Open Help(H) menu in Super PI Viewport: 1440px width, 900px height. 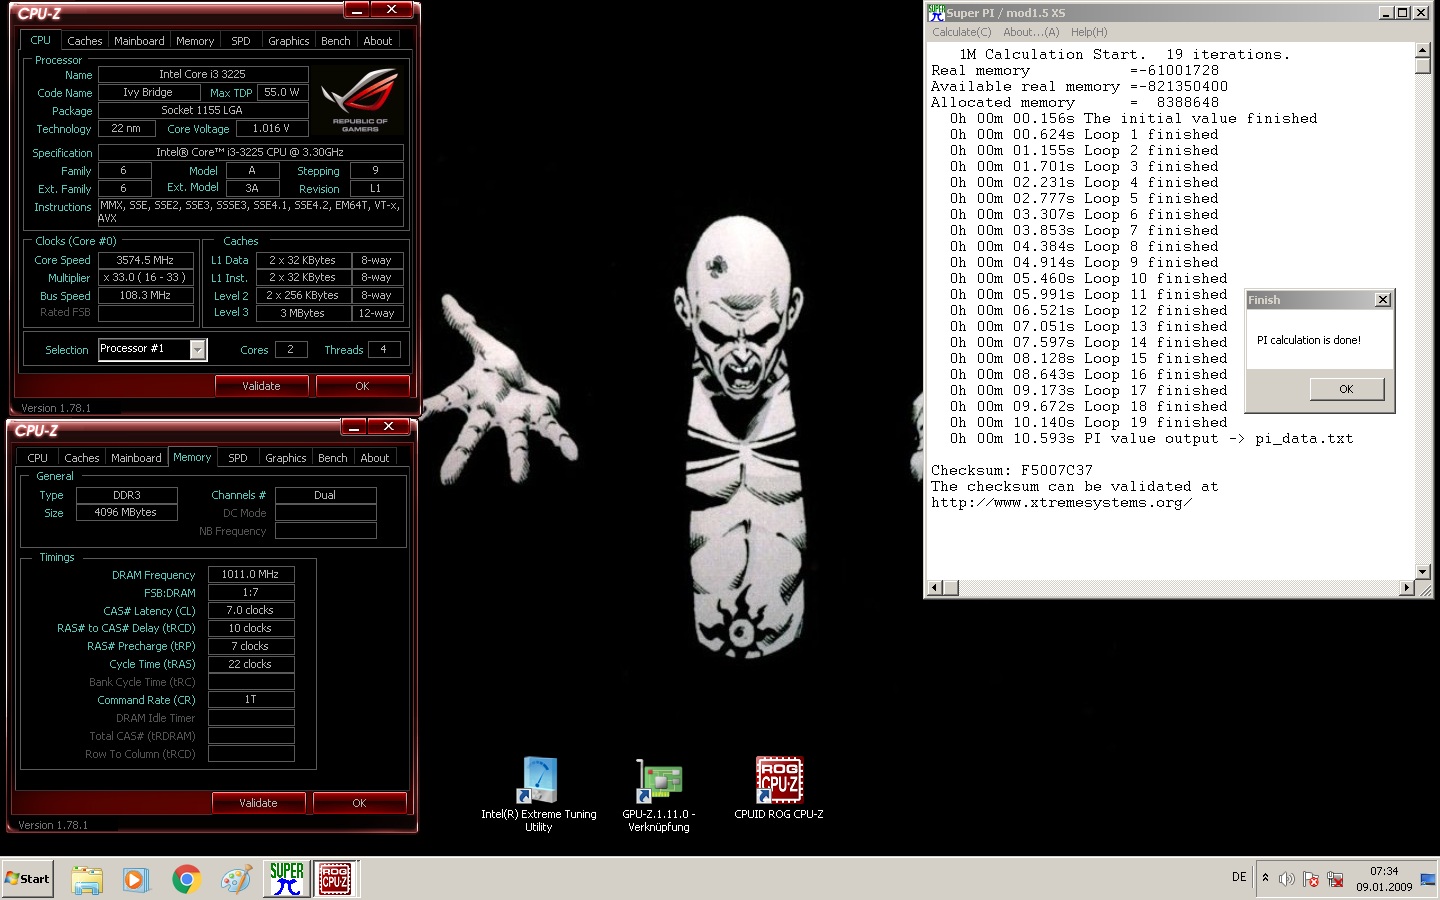[1089, 32]
